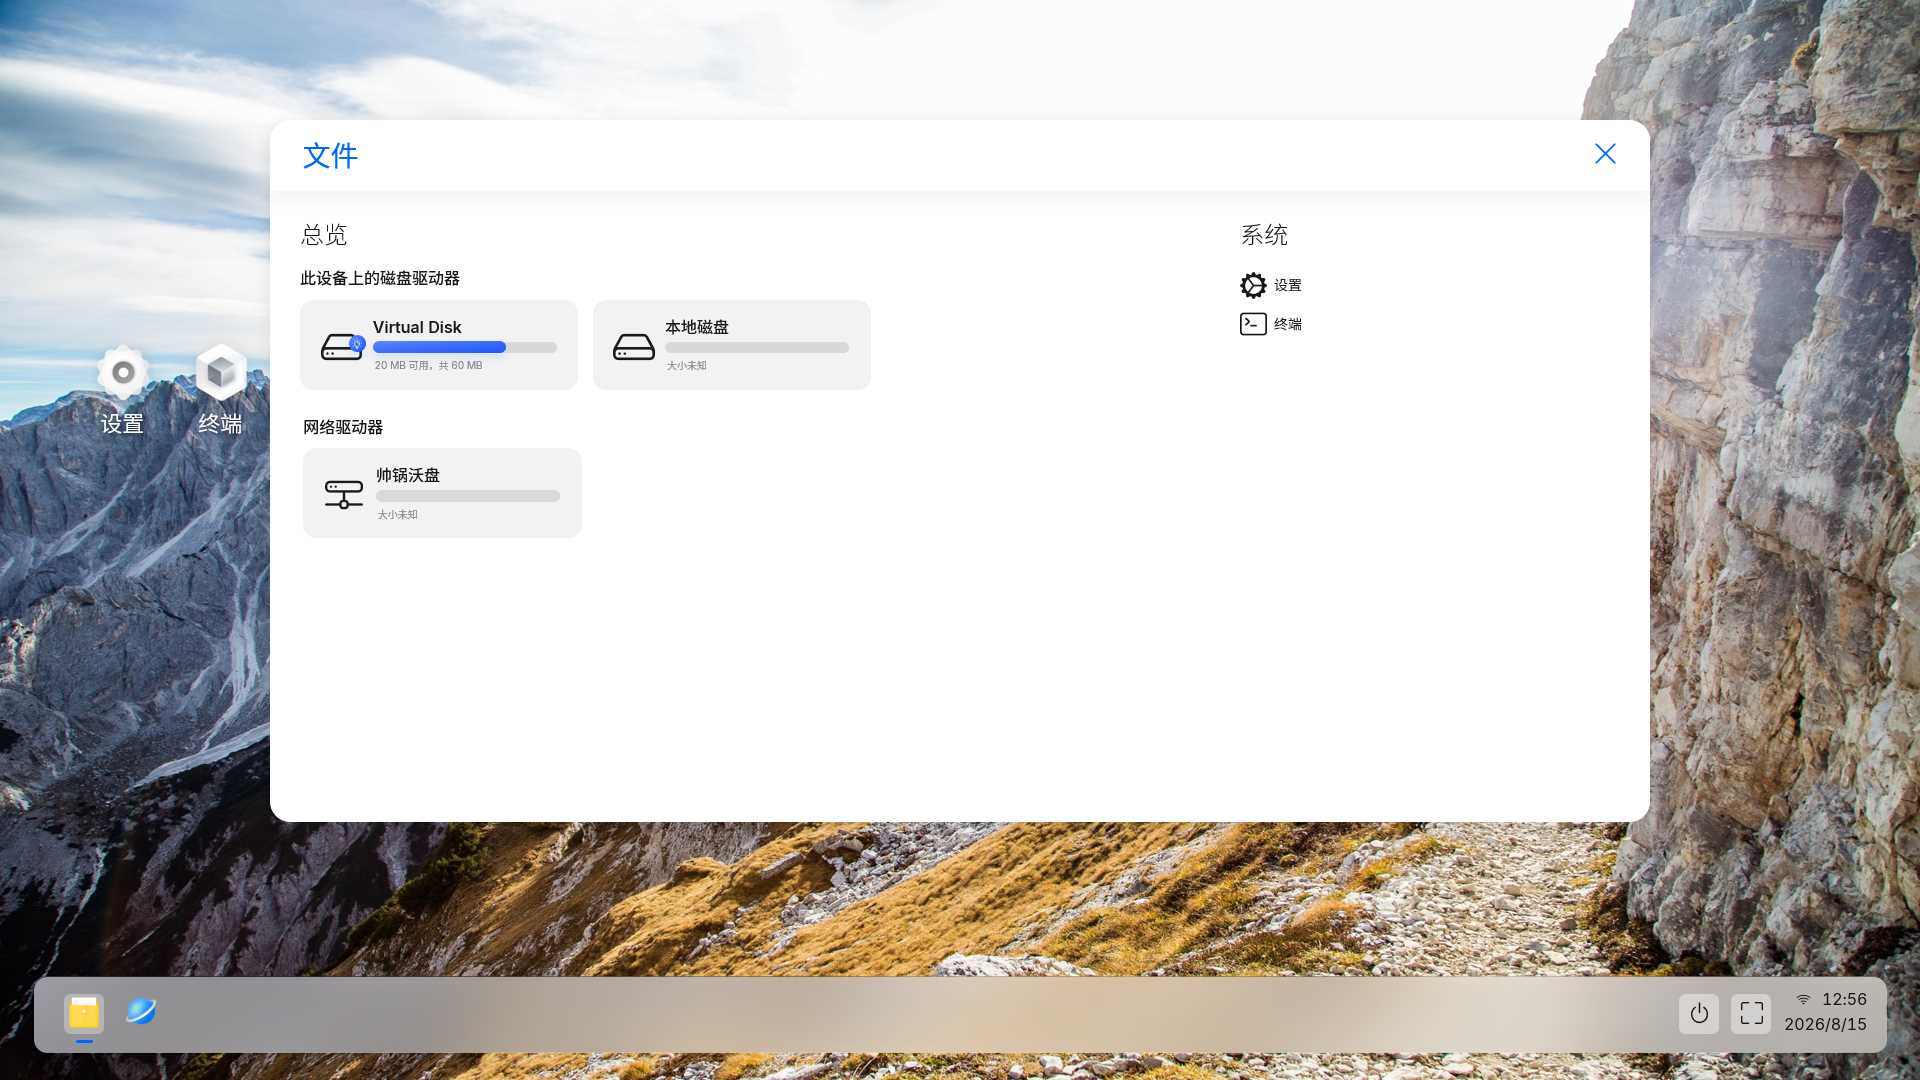
Task: Select the 终端 link in 系统 section
Action: coord(1288,324)
